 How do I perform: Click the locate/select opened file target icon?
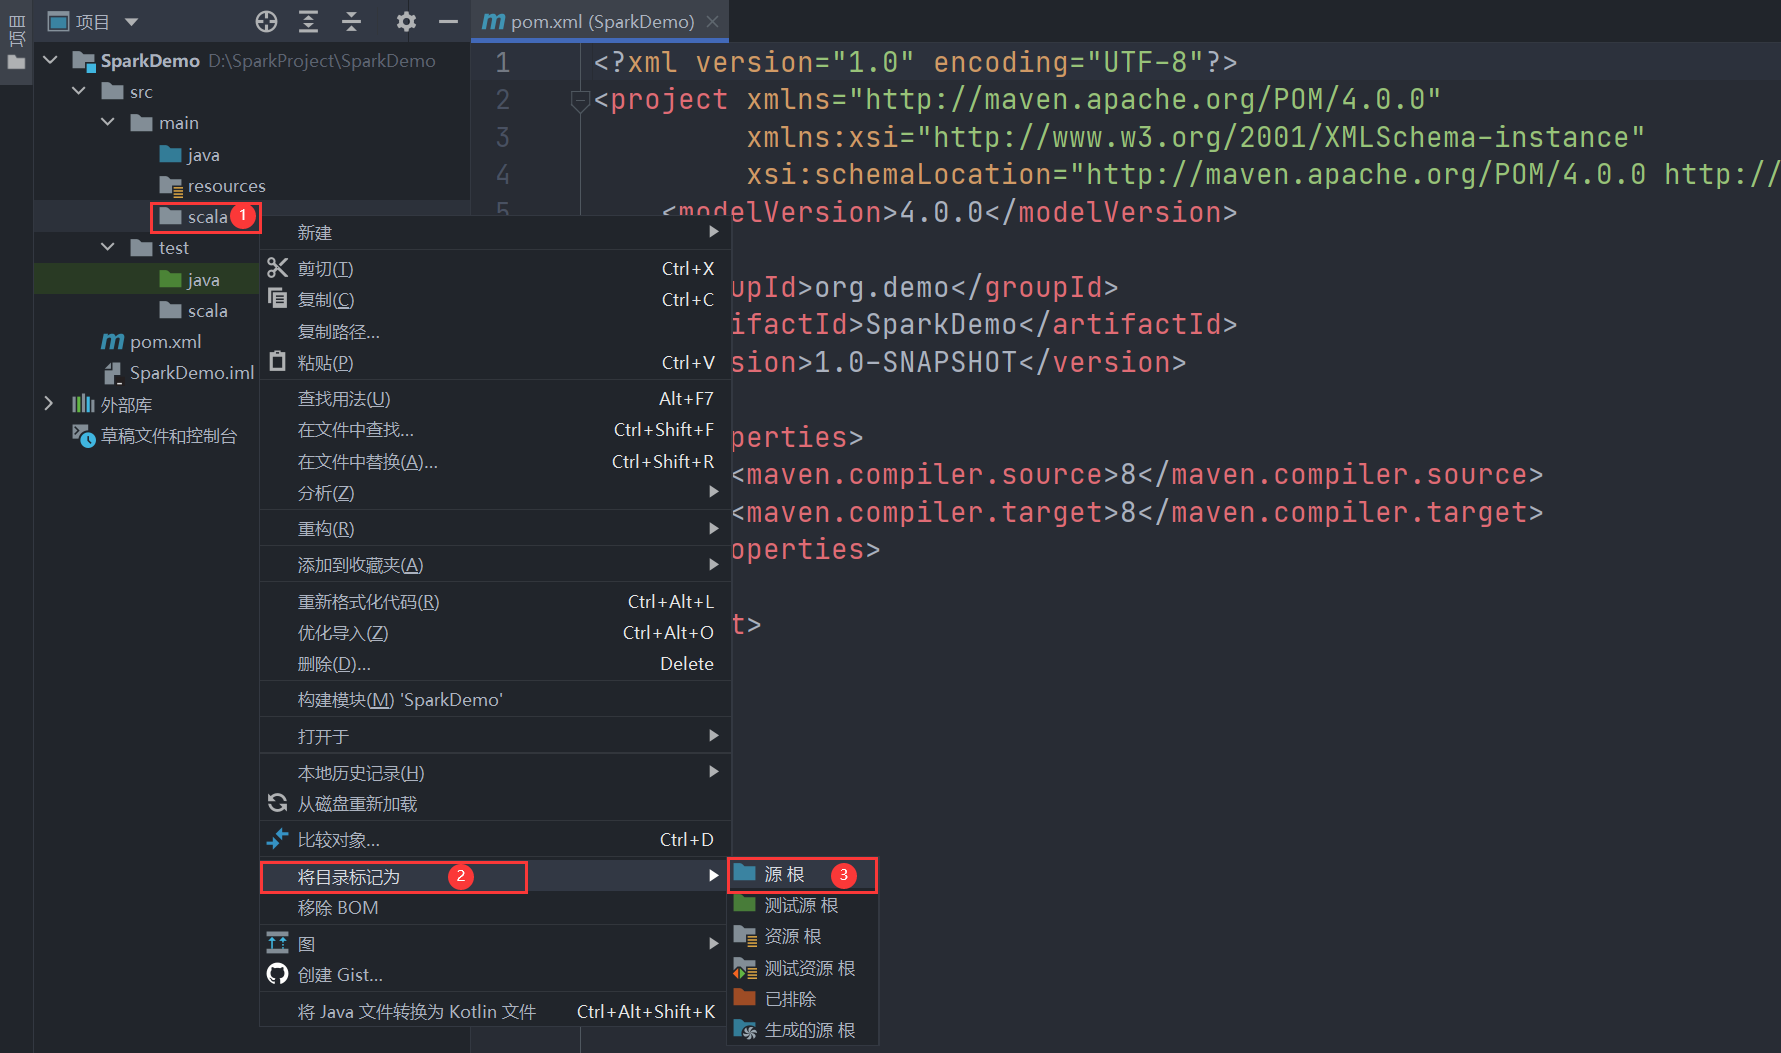tap(266, 21)
